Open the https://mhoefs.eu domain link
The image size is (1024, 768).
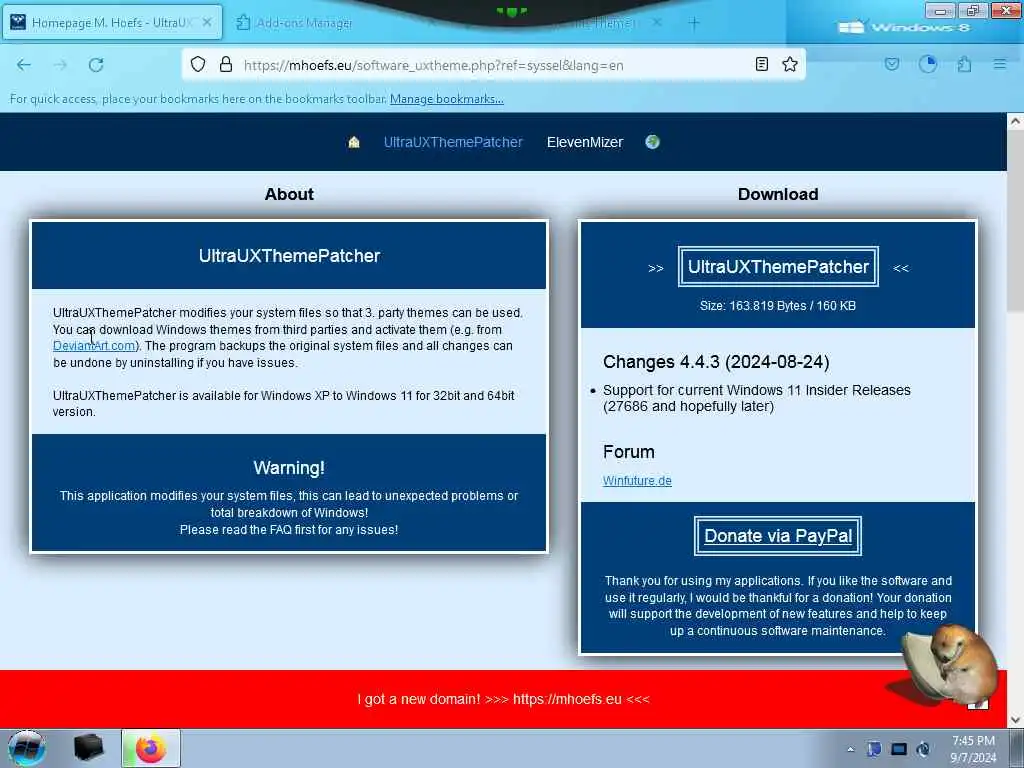tap(568, 699)
